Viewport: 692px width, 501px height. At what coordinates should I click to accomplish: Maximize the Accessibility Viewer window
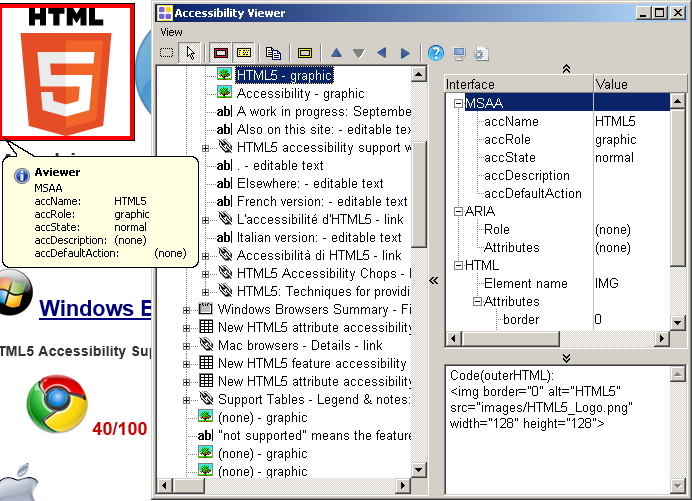click(660, 13)
